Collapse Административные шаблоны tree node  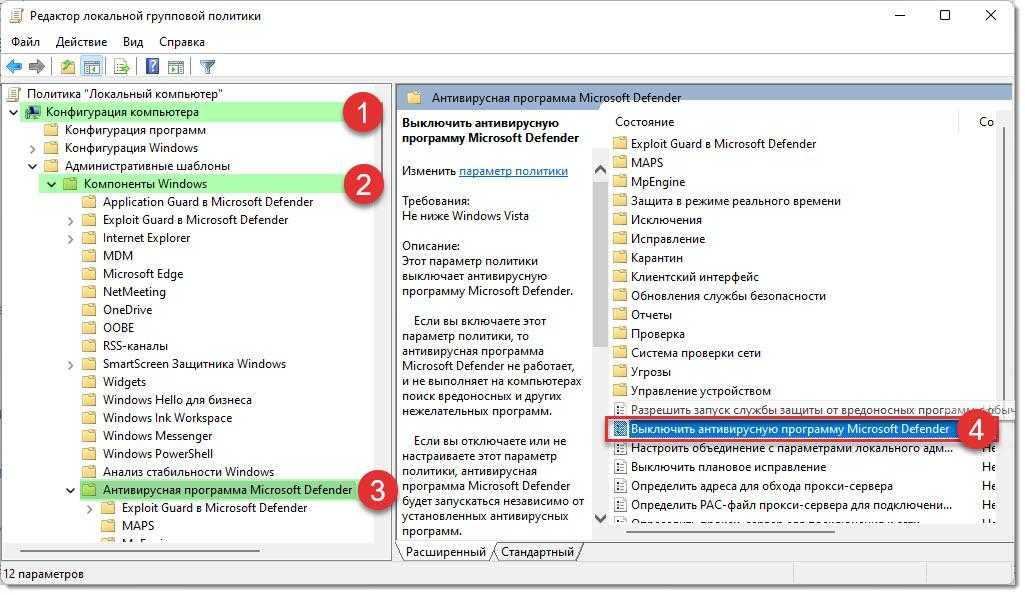32,166
